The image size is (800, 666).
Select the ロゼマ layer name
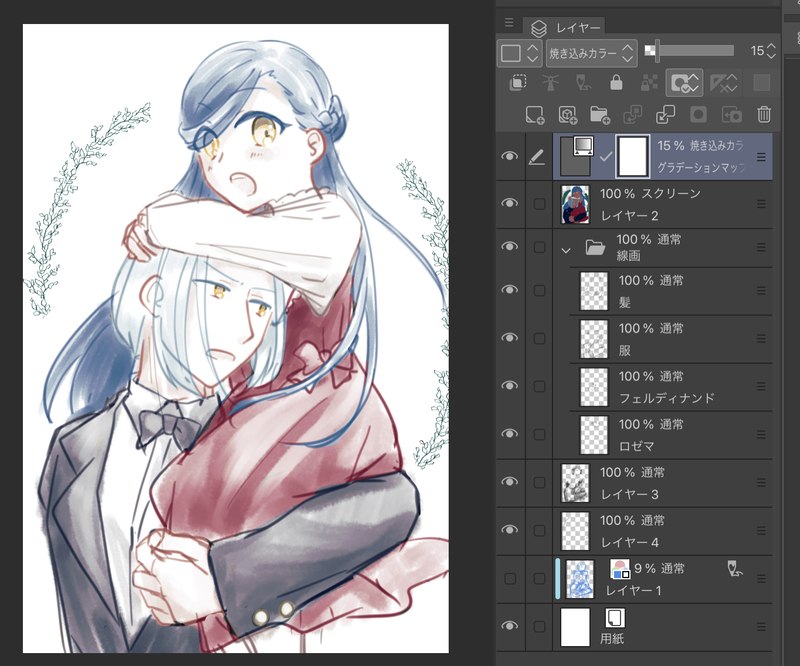(x=636, y=447)
